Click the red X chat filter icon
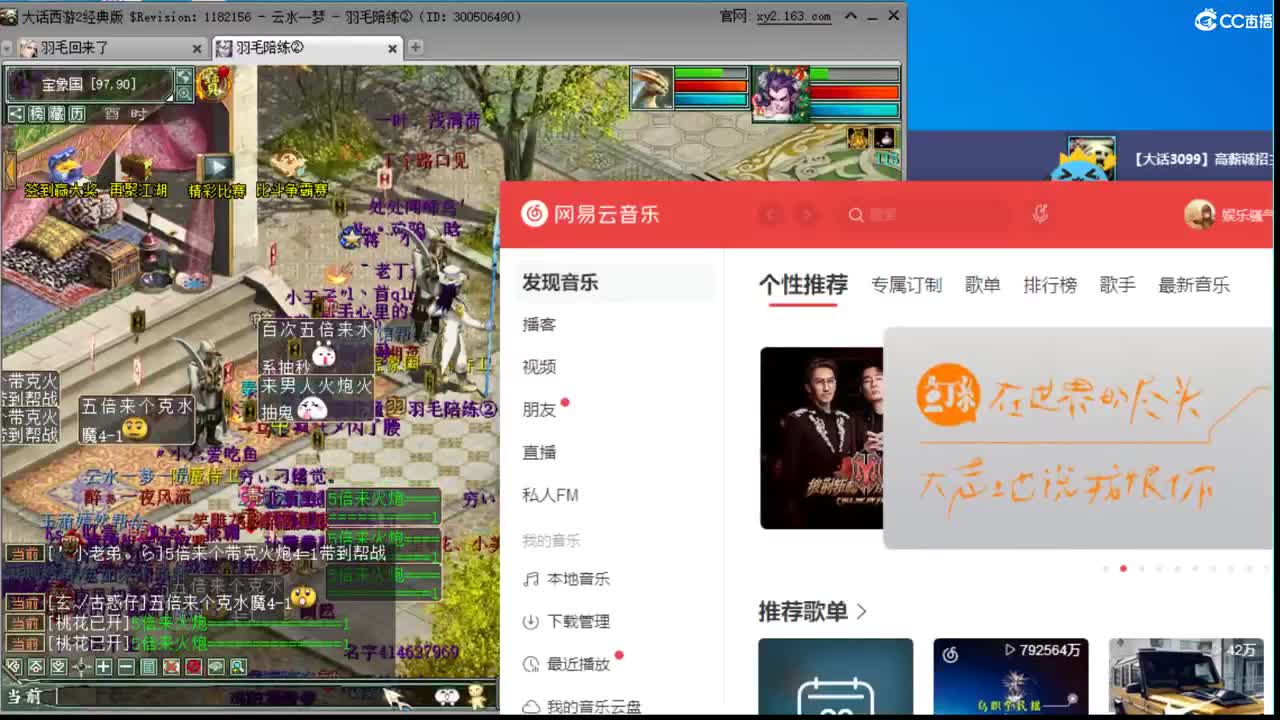This screenshot has height=720, width=1280. coord(171,667)
